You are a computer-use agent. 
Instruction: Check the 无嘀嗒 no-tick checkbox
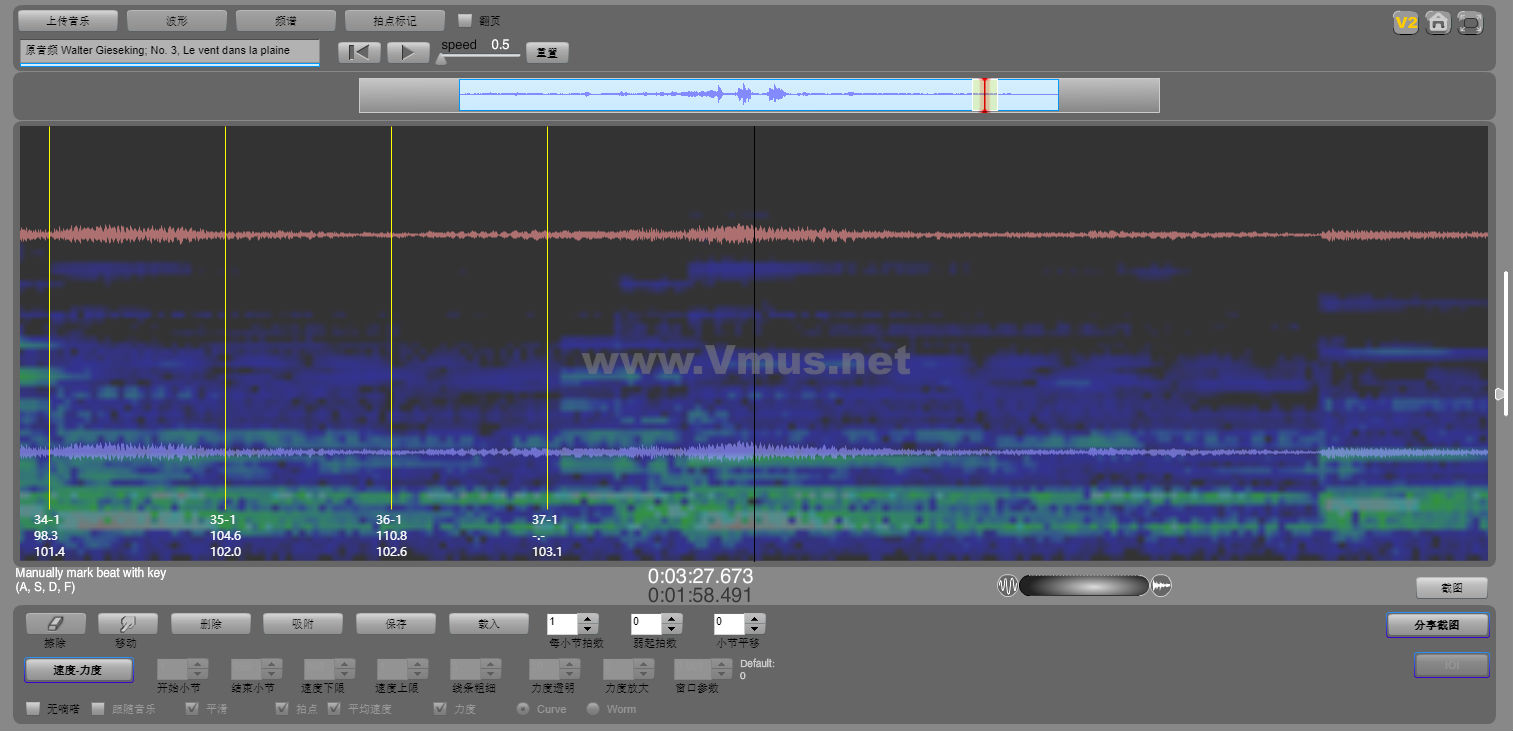click(33, 709)
